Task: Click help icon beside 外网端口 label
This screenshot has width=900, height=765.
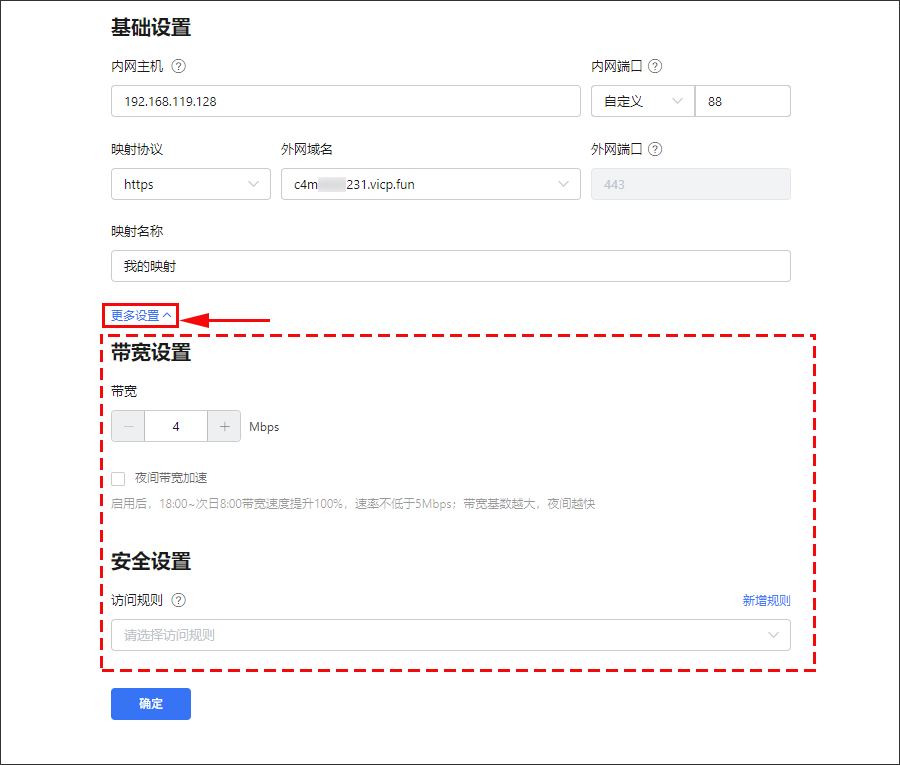Action: (x=655, y=150)
